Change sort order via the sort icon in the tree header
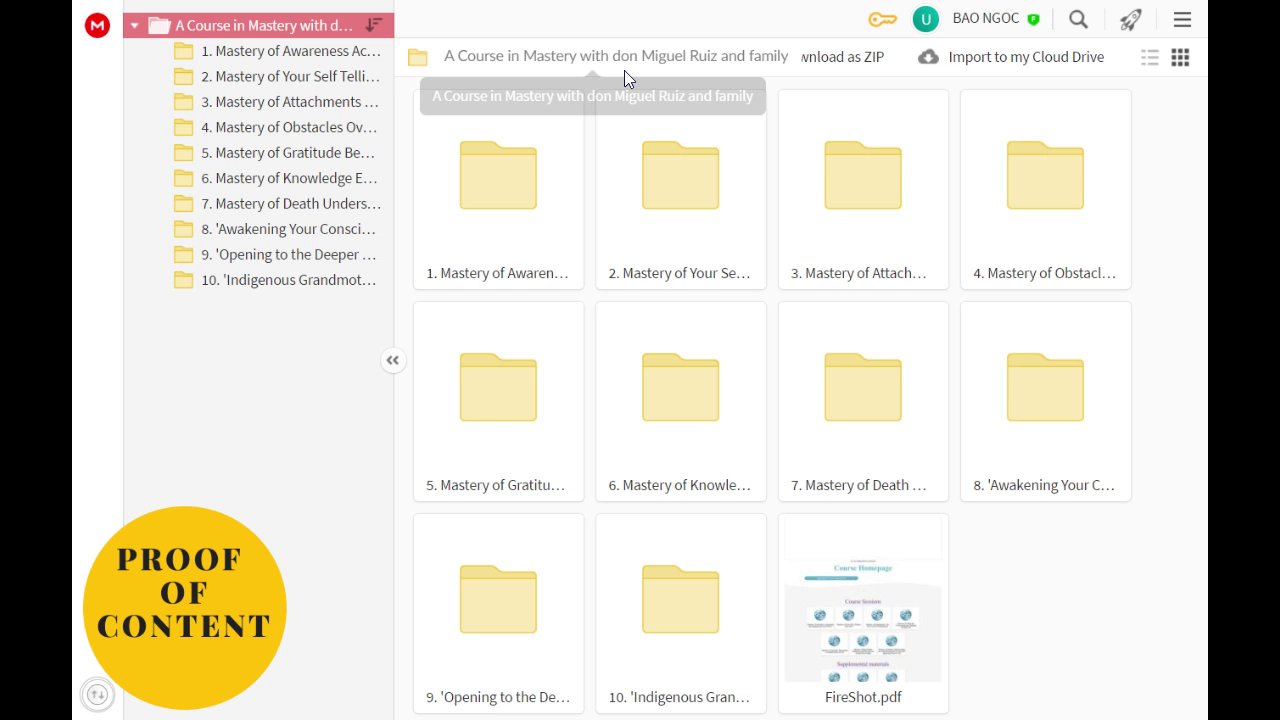1280x720 pixels. coord(373,25)
